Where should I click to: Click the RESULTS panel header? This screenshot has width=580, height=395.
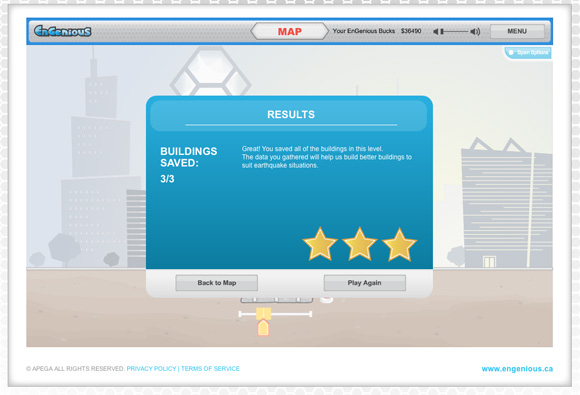(291, 115)
